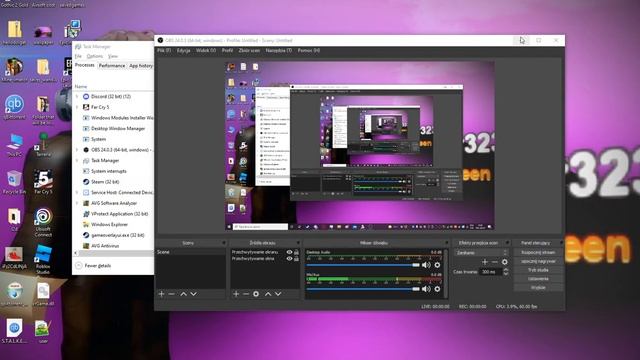Viewport: 640px width, 360px height.
Task: Mute Desktop Audio speaker icon
Action: tap(426, 265)
